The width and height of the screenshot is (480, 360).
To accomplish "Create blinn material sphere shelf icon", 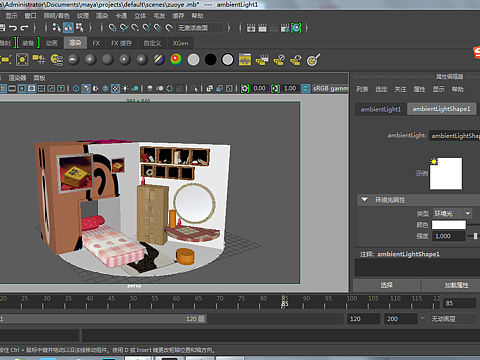I will 91,60.
